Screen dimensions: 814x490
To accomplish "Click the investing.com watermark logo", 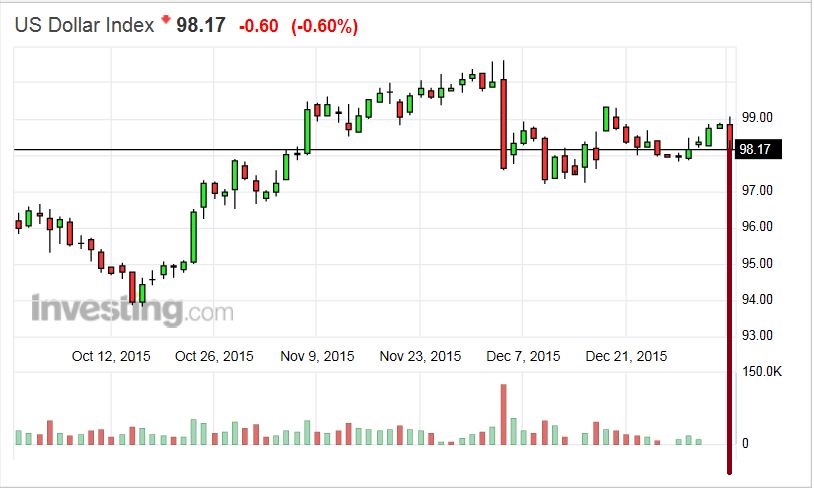I will (x=132, y=310).
